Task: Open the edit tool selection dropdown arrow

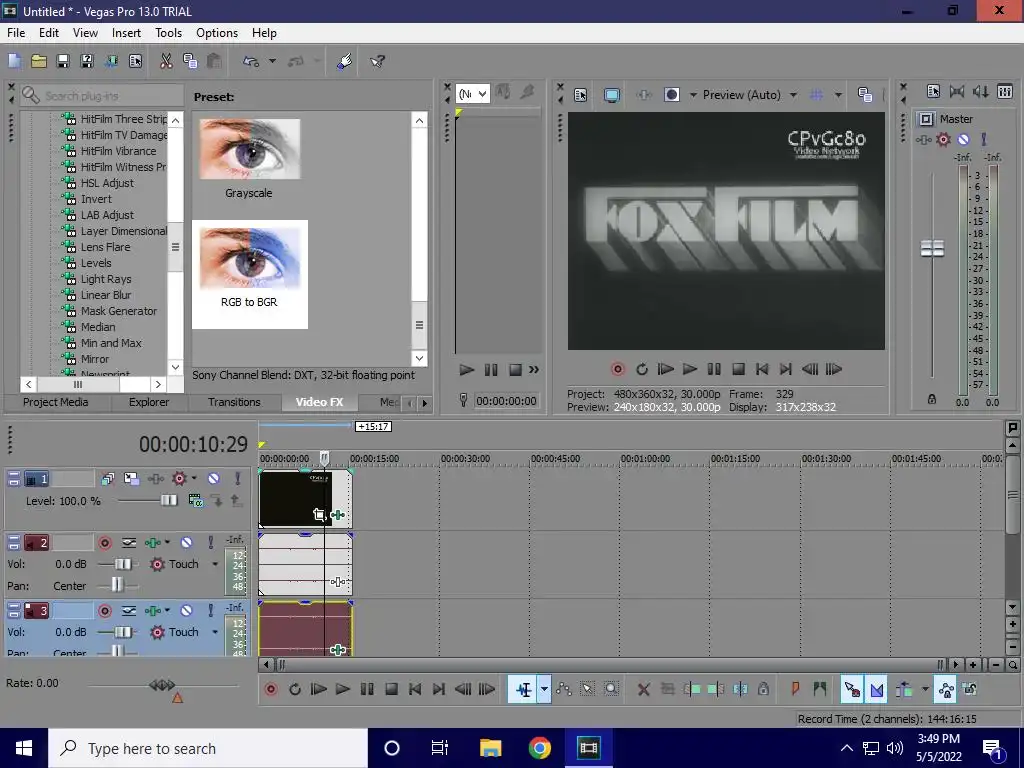Action: 544,689
